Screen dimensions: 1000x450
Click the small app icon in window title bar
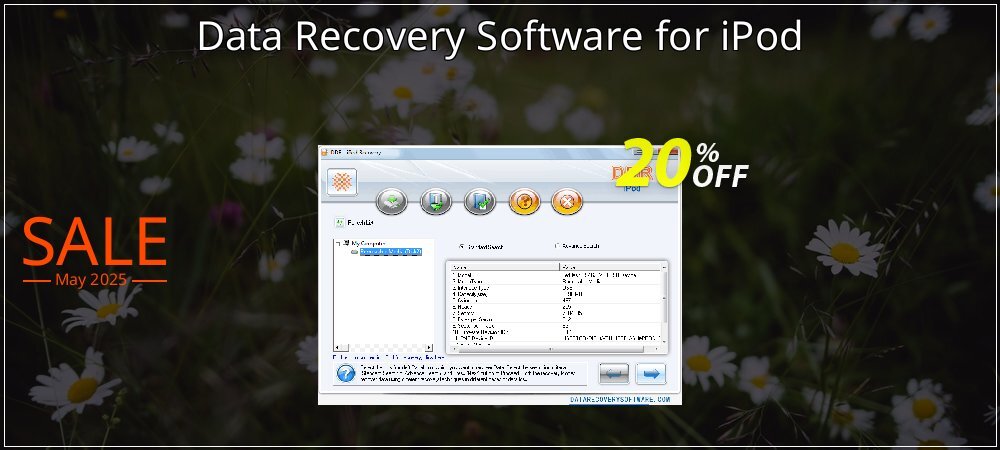pyautogui.click(x=324, y=152)
